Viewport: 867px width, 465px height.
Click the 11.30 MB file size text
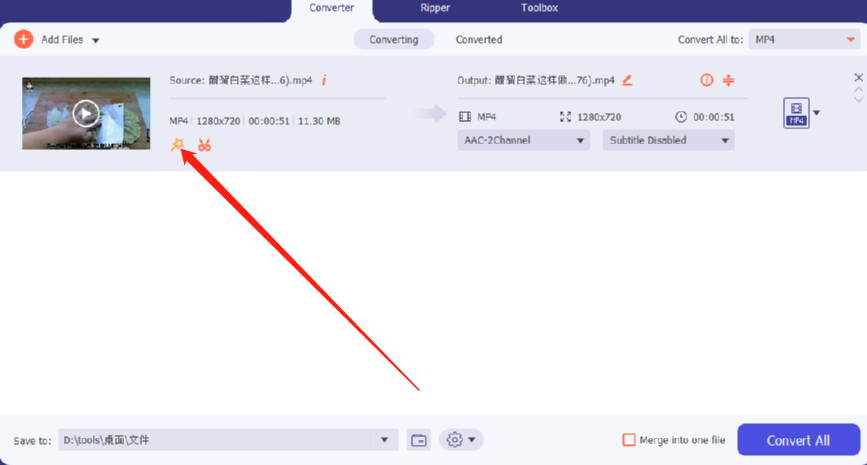point(319,121)
